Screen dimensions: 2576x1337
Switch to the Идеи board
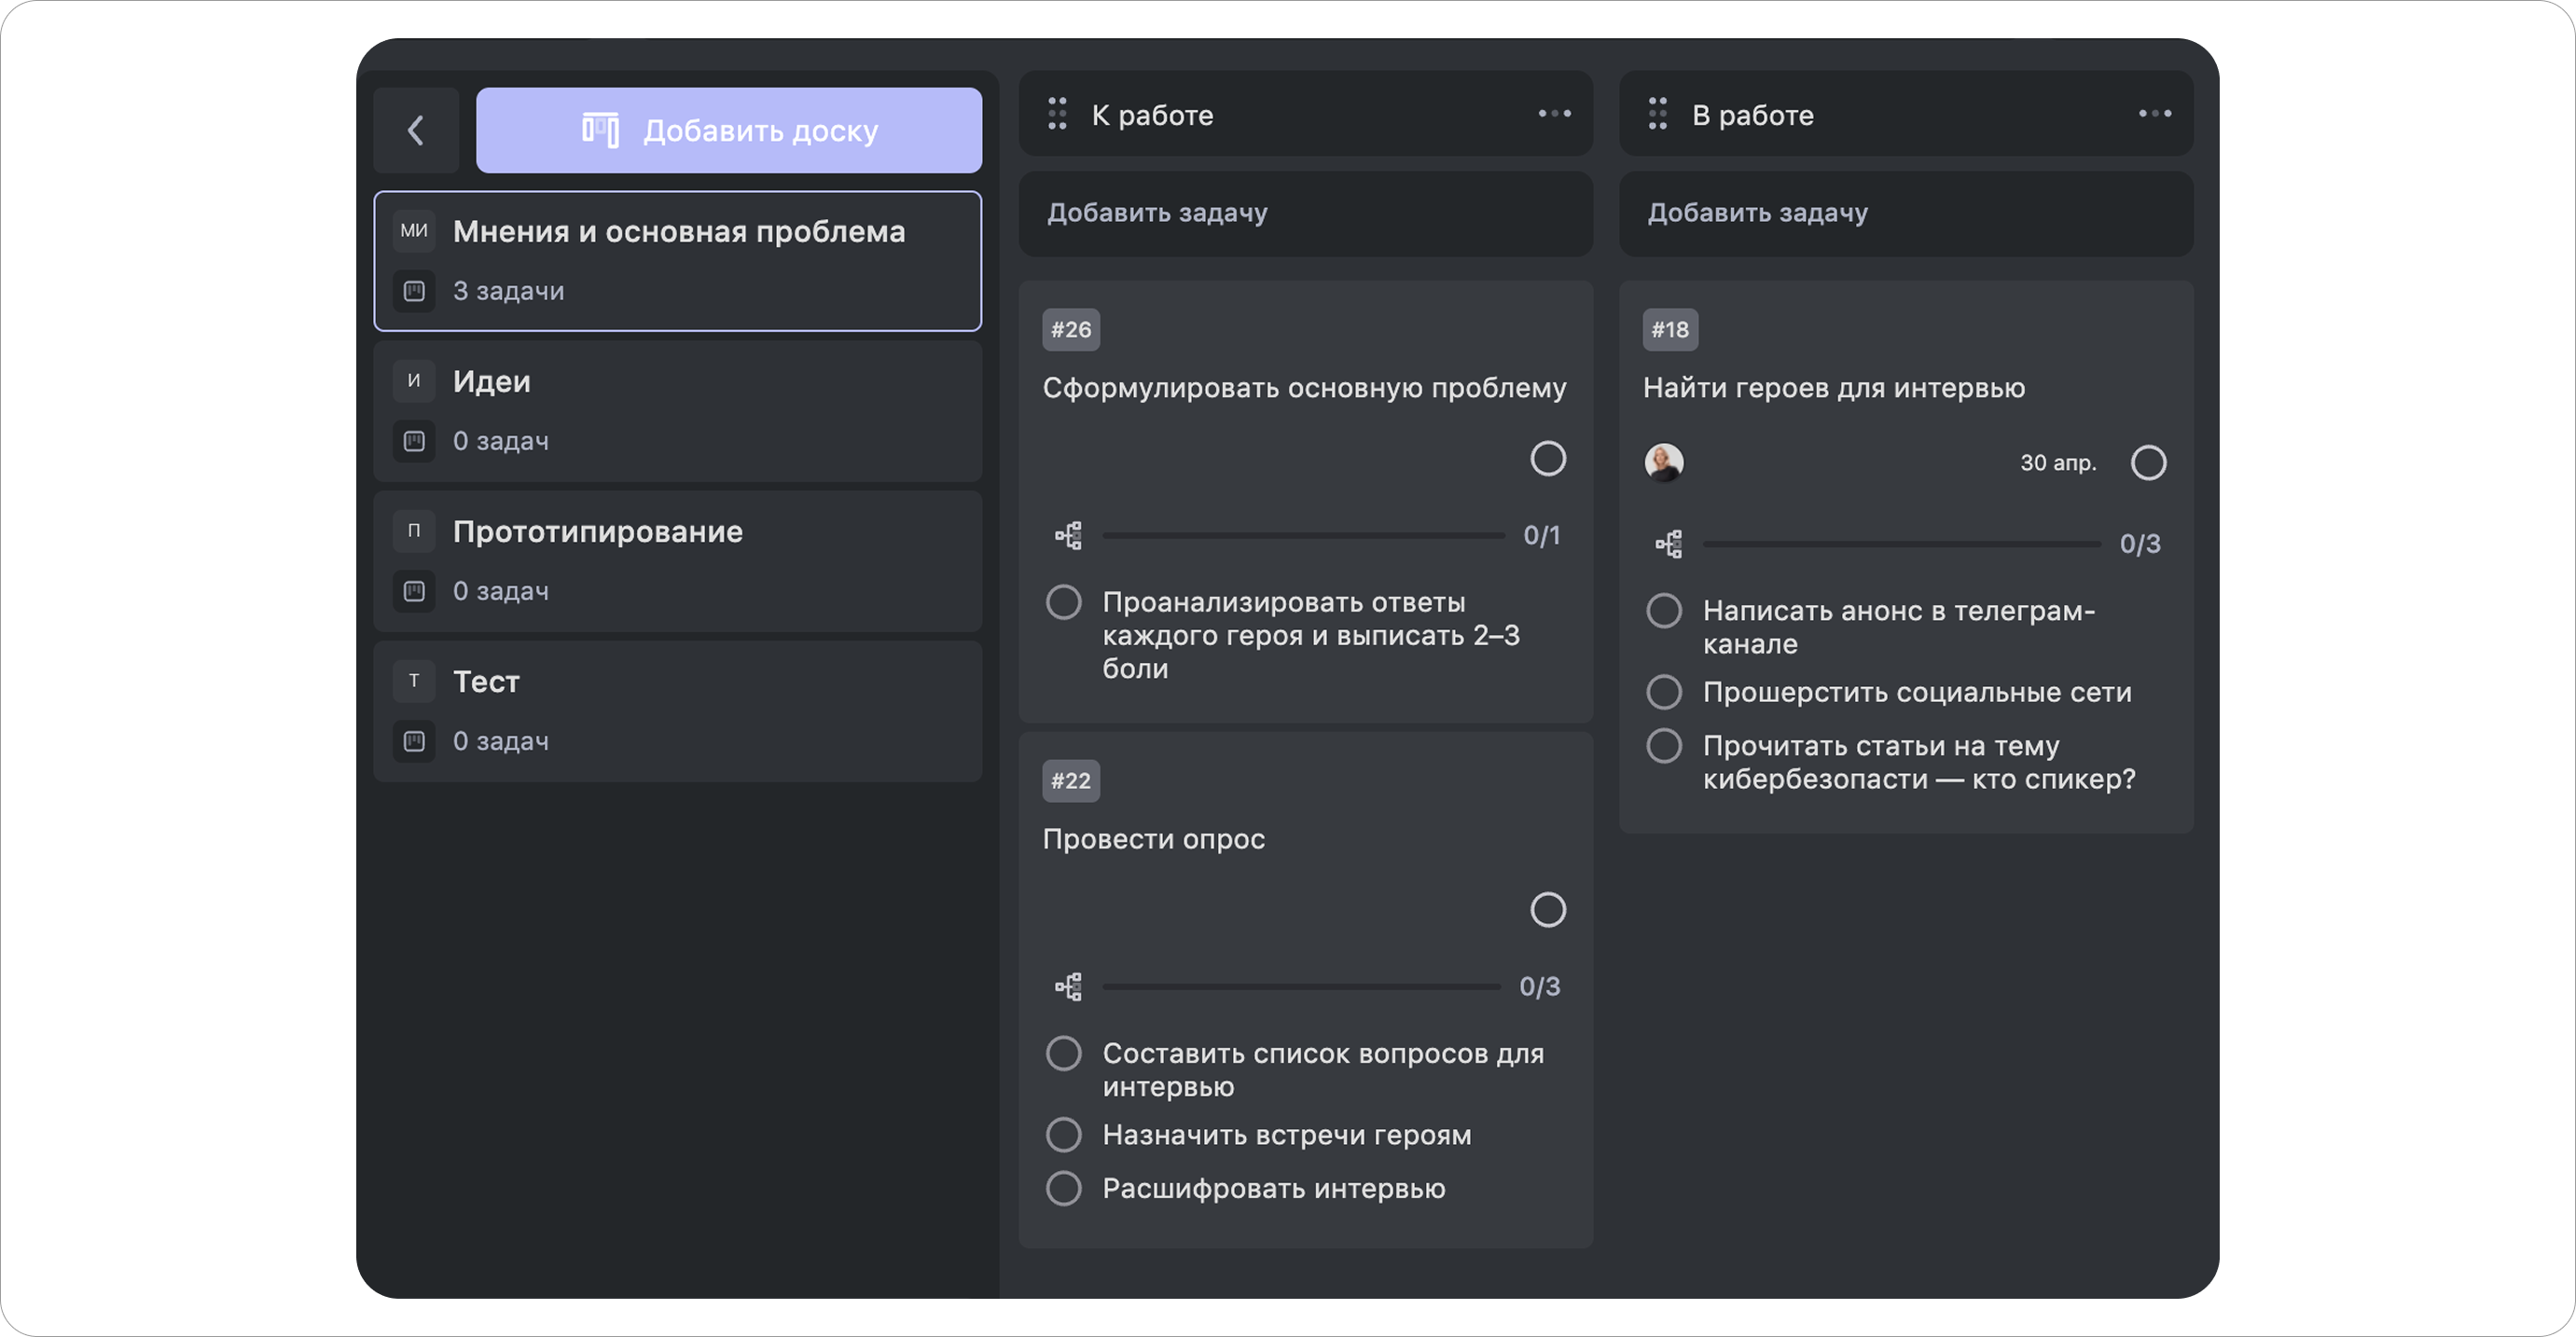point(678,410)
